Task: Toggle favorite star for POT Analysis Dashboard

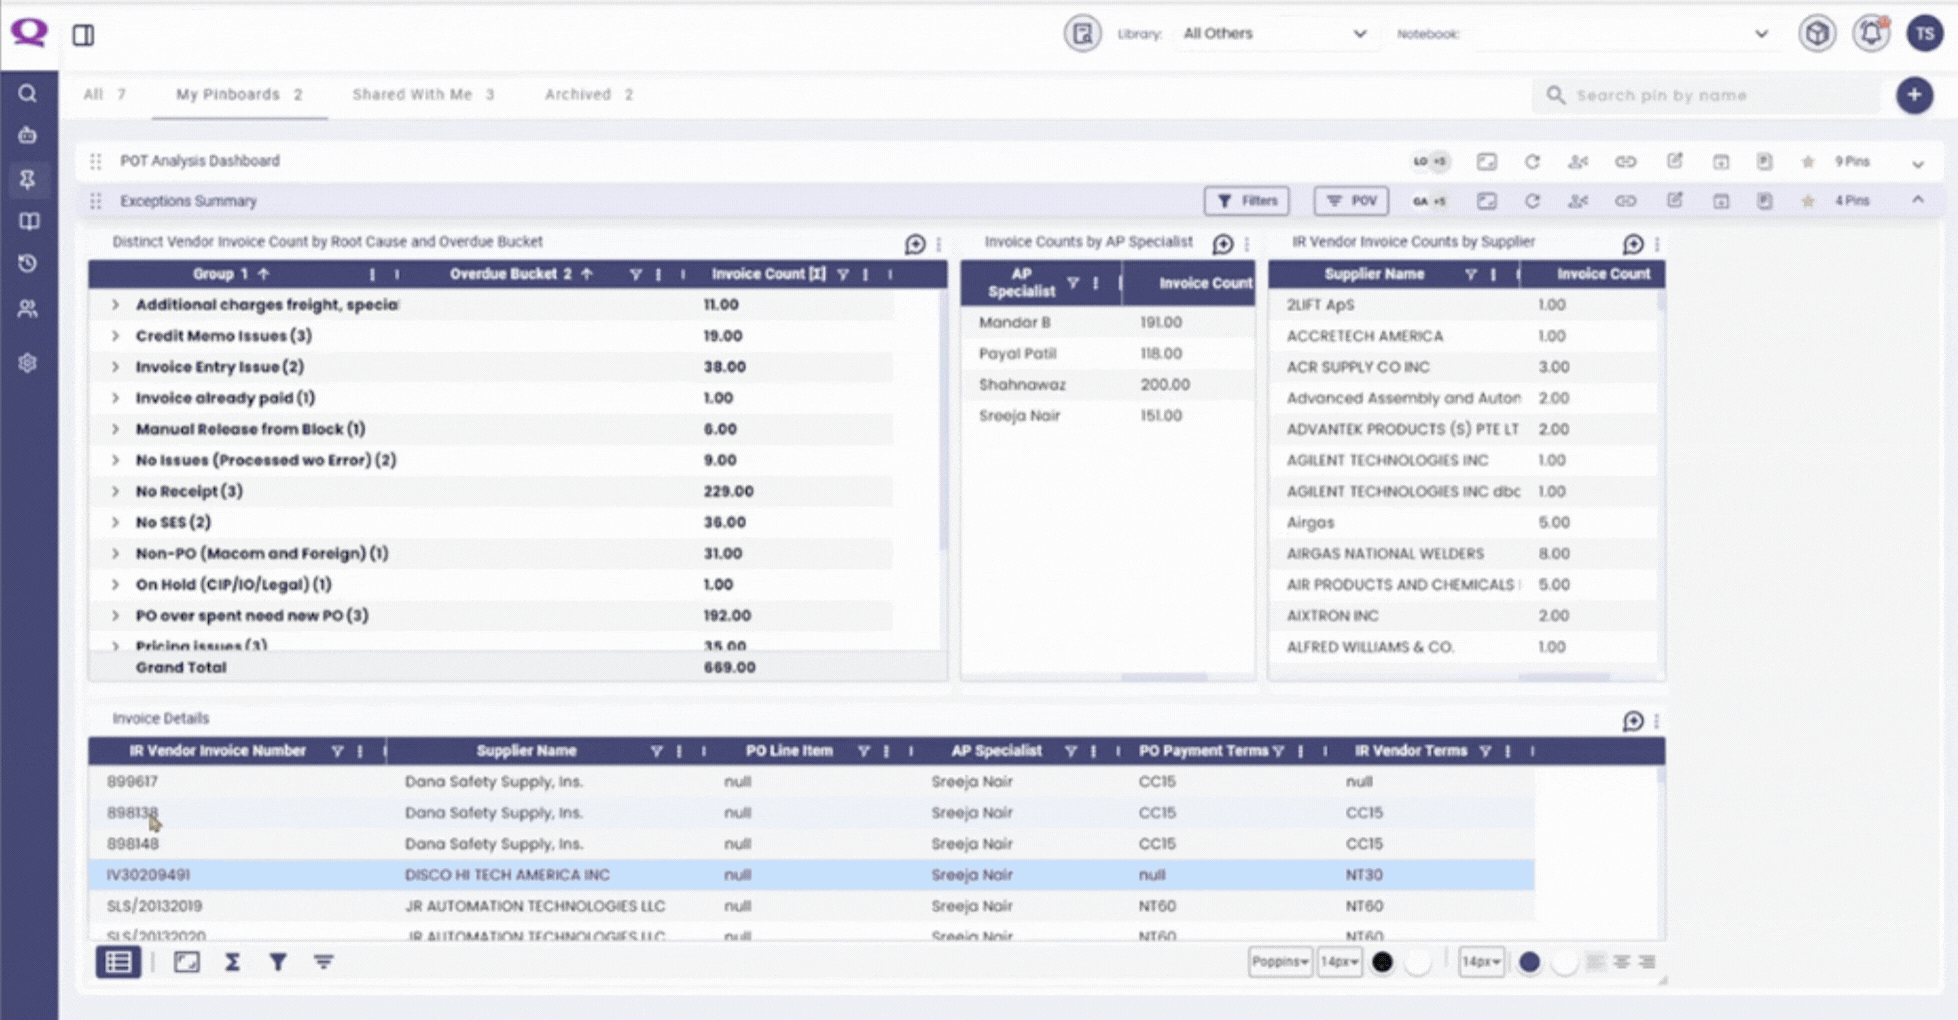Action: click(x=1808, y=161)
